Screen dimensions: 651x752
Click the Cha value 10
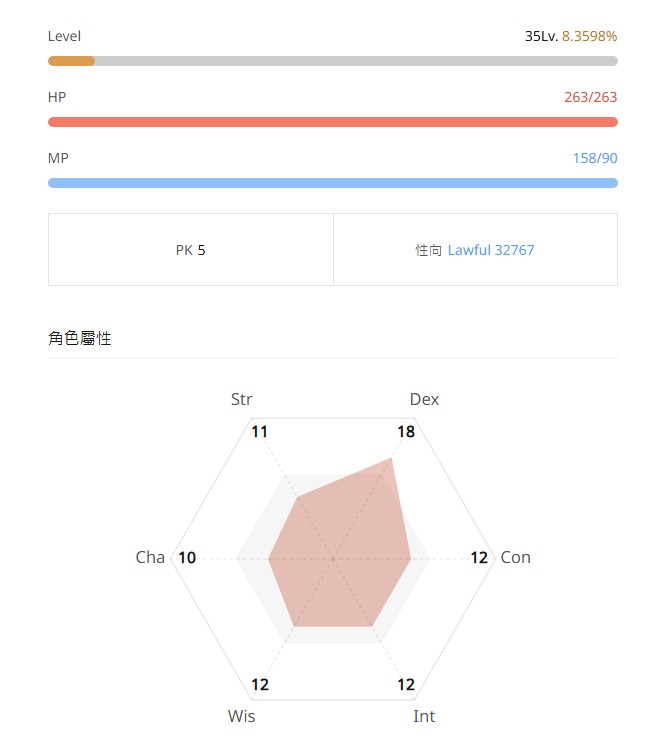187,557
